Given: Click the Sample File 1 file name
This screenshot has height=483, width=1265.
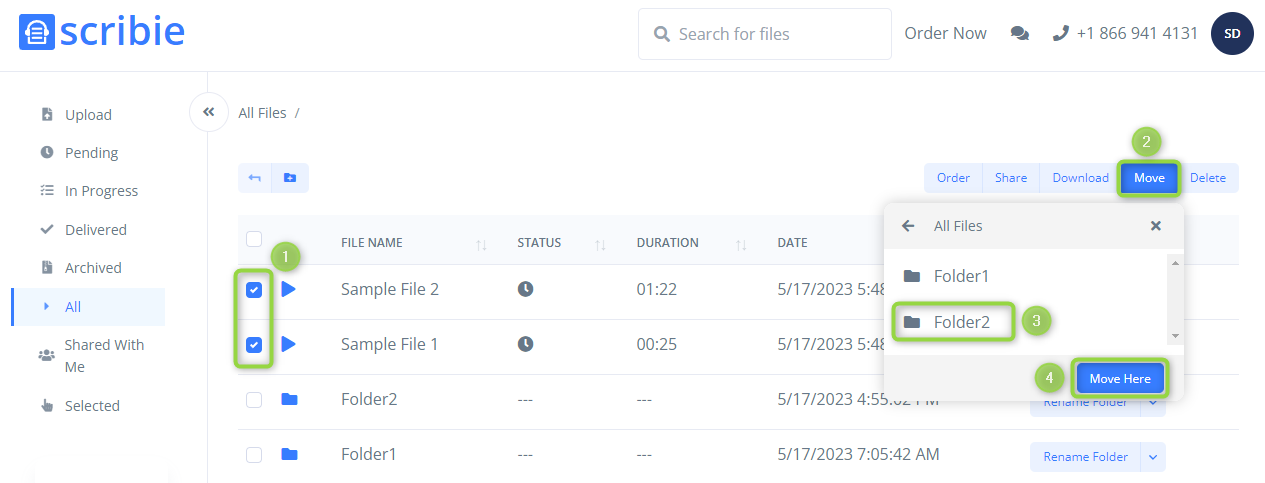Looking at the screenshot, I should point(389,344).
